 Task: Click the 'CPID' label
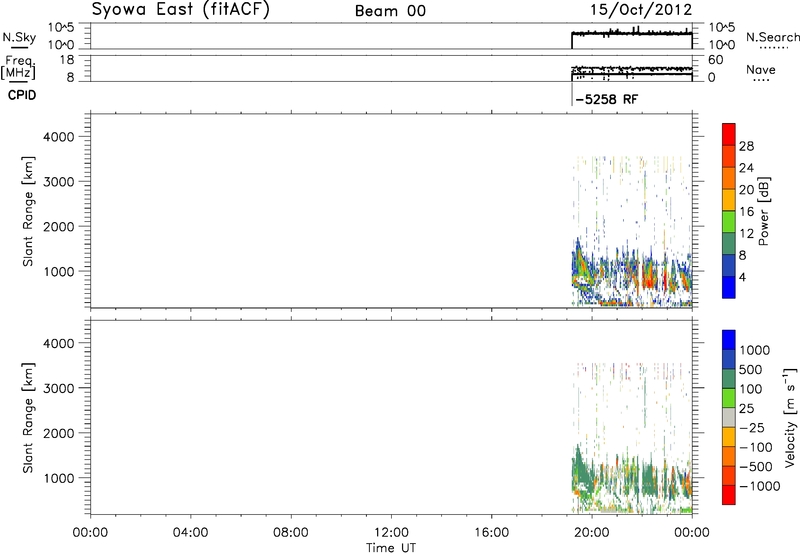[22, 95]
